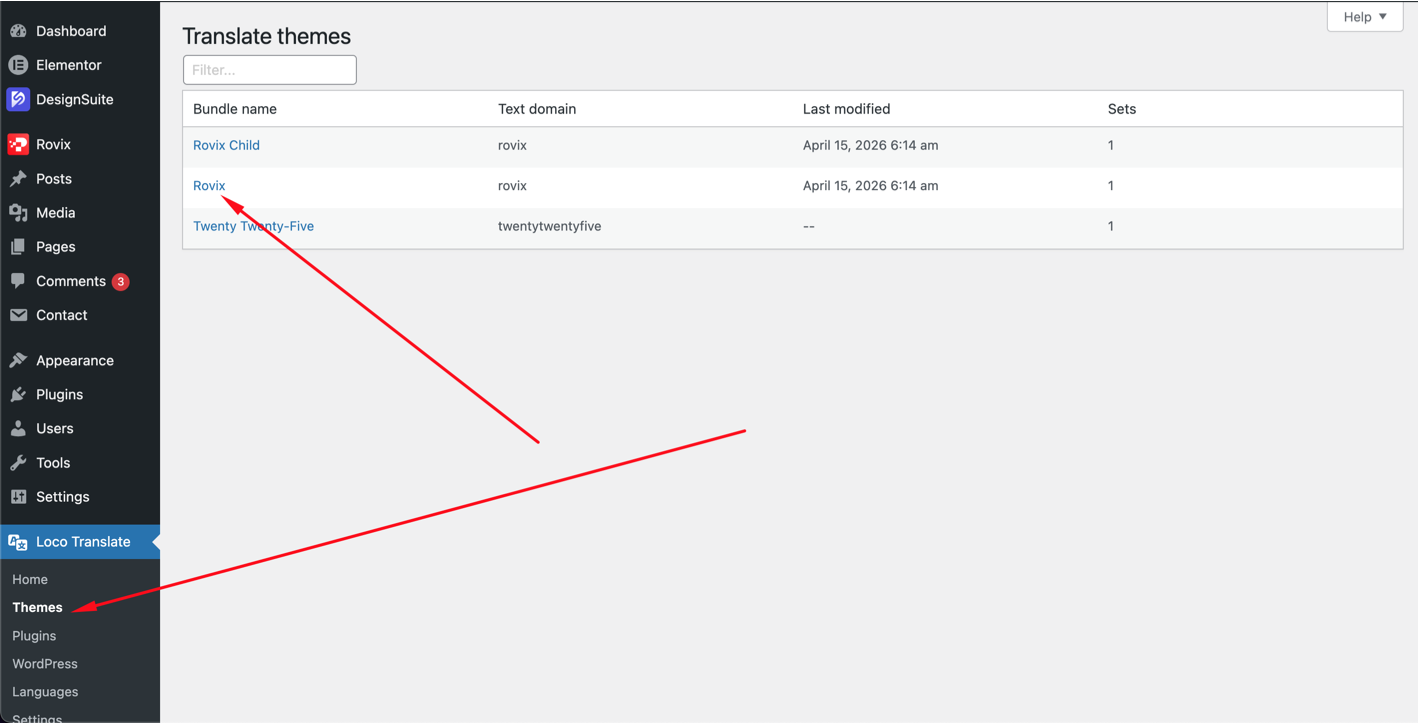Click the Loco Translate icon
Viewport: 1419px width, 723px height.
tap(18, 542)
